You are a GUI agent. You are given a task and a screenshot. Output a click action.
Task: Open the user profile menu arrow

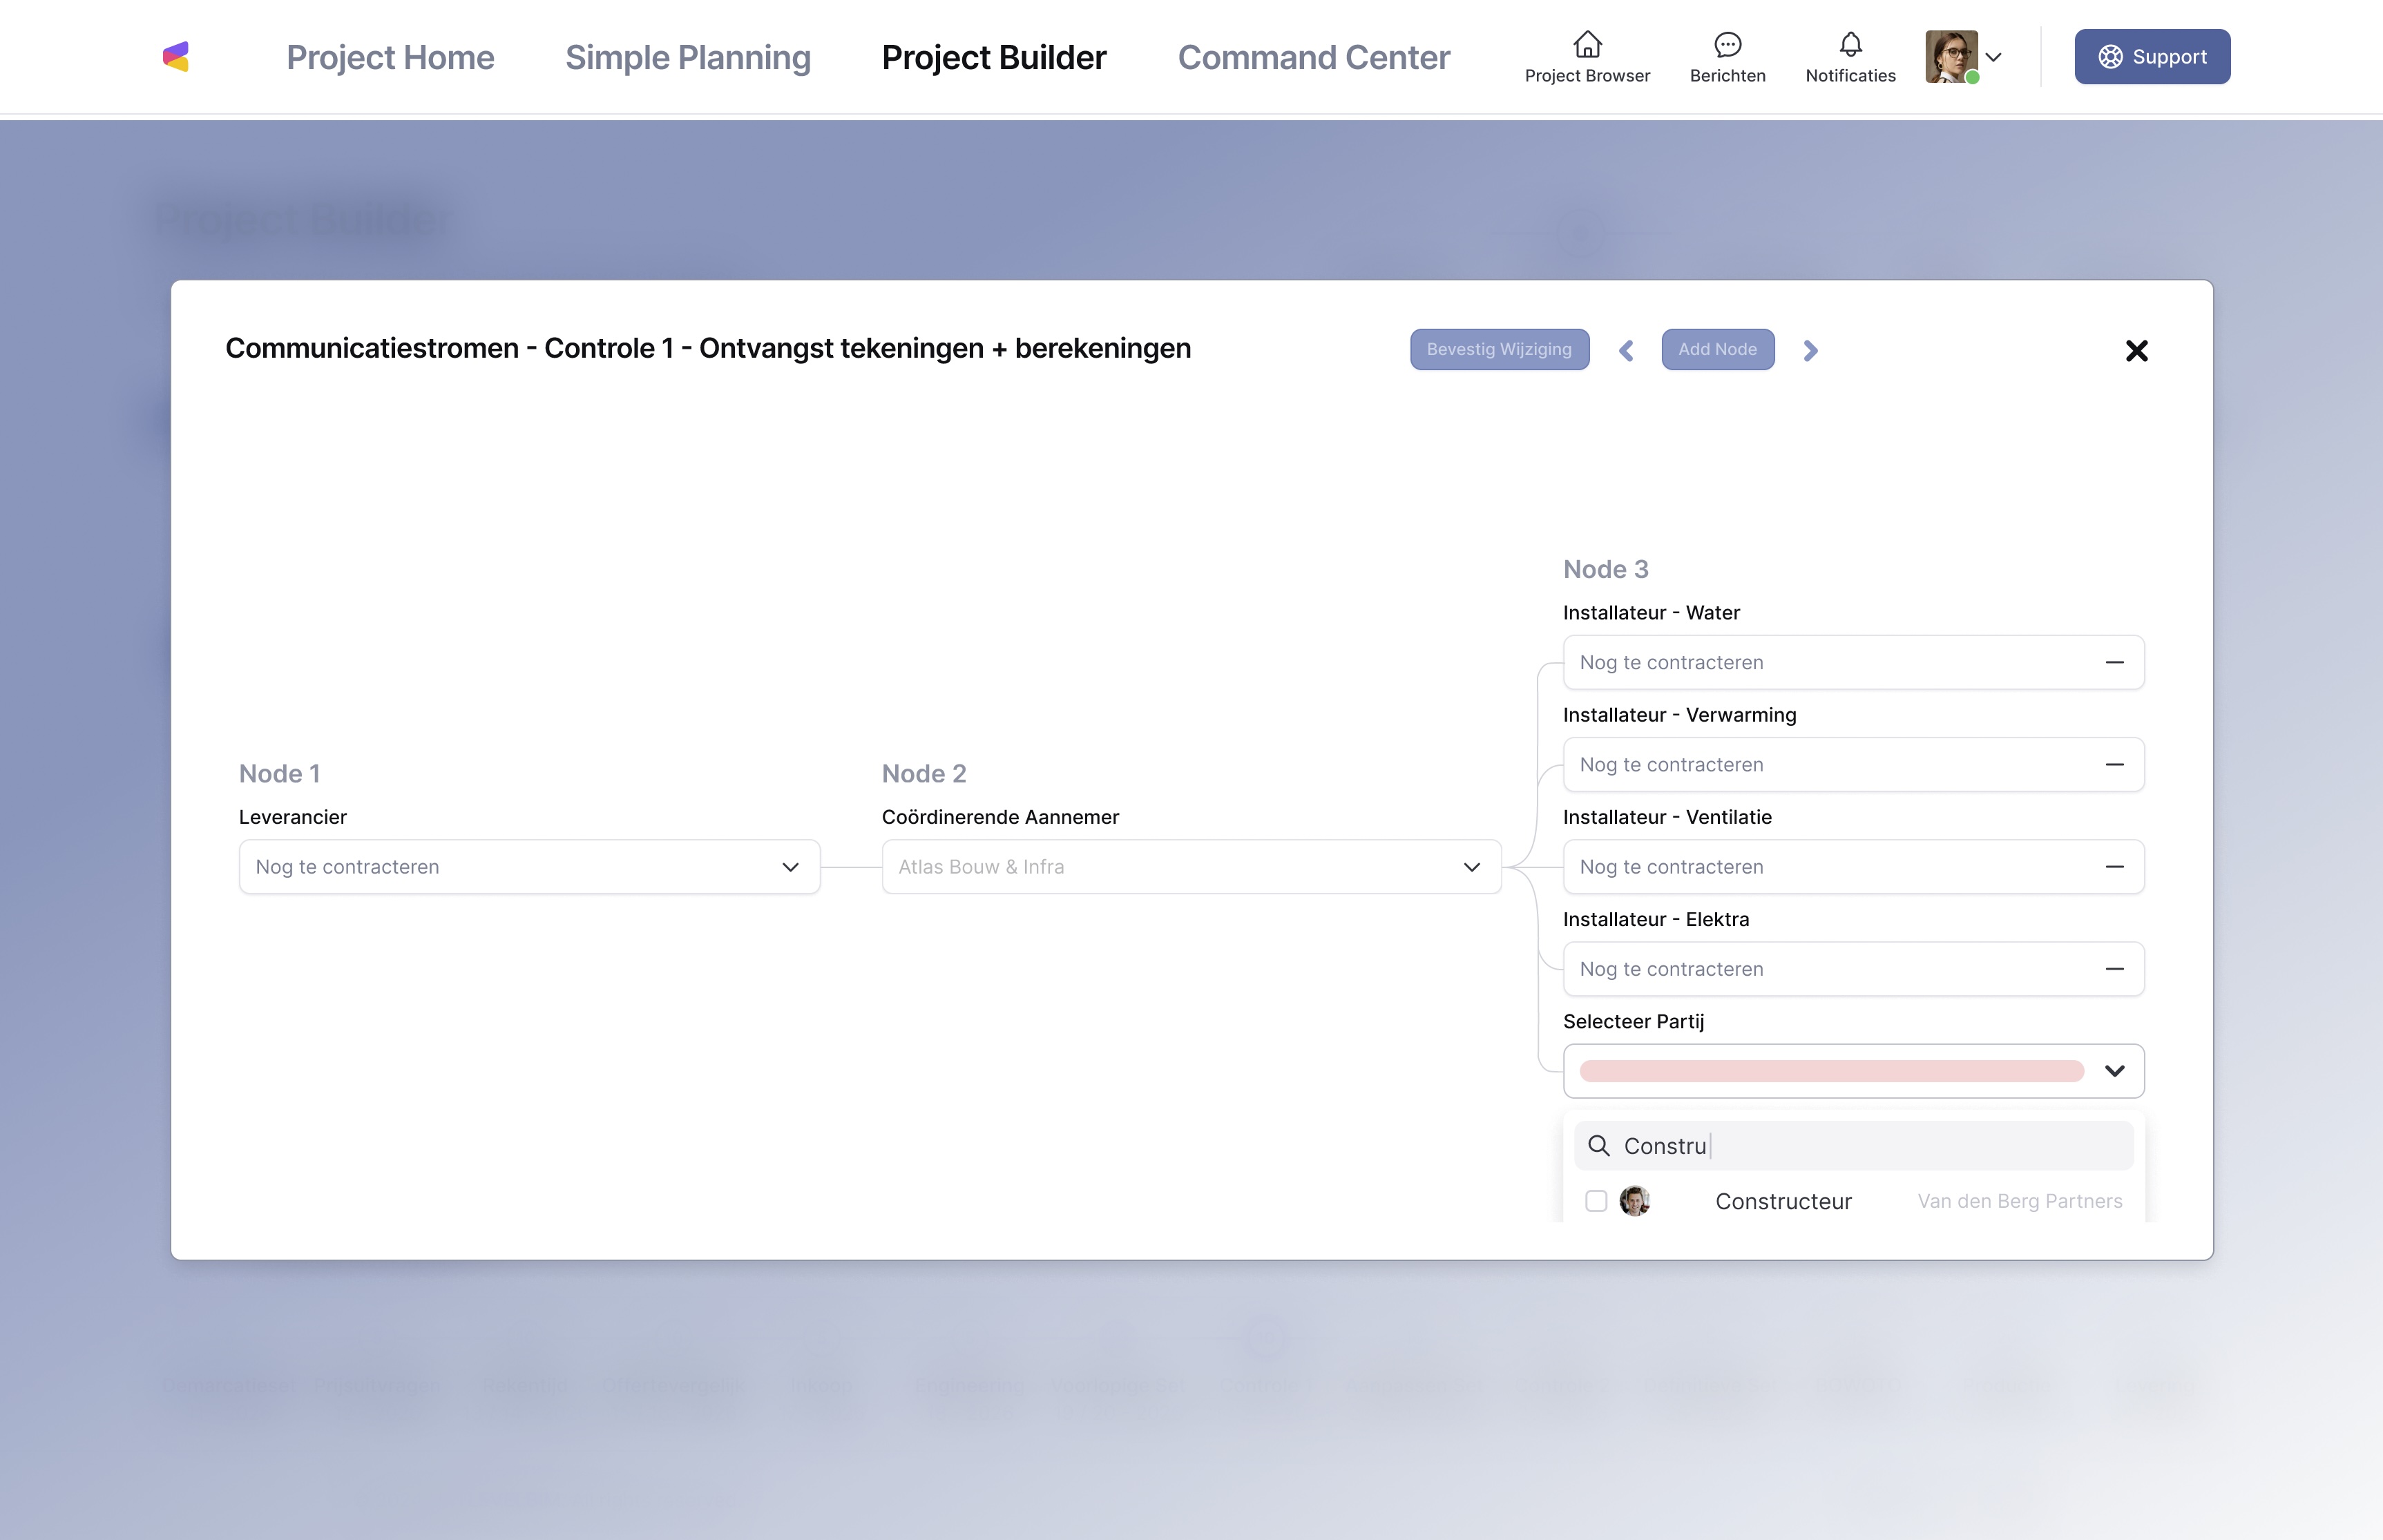(x=1993, y=57)
